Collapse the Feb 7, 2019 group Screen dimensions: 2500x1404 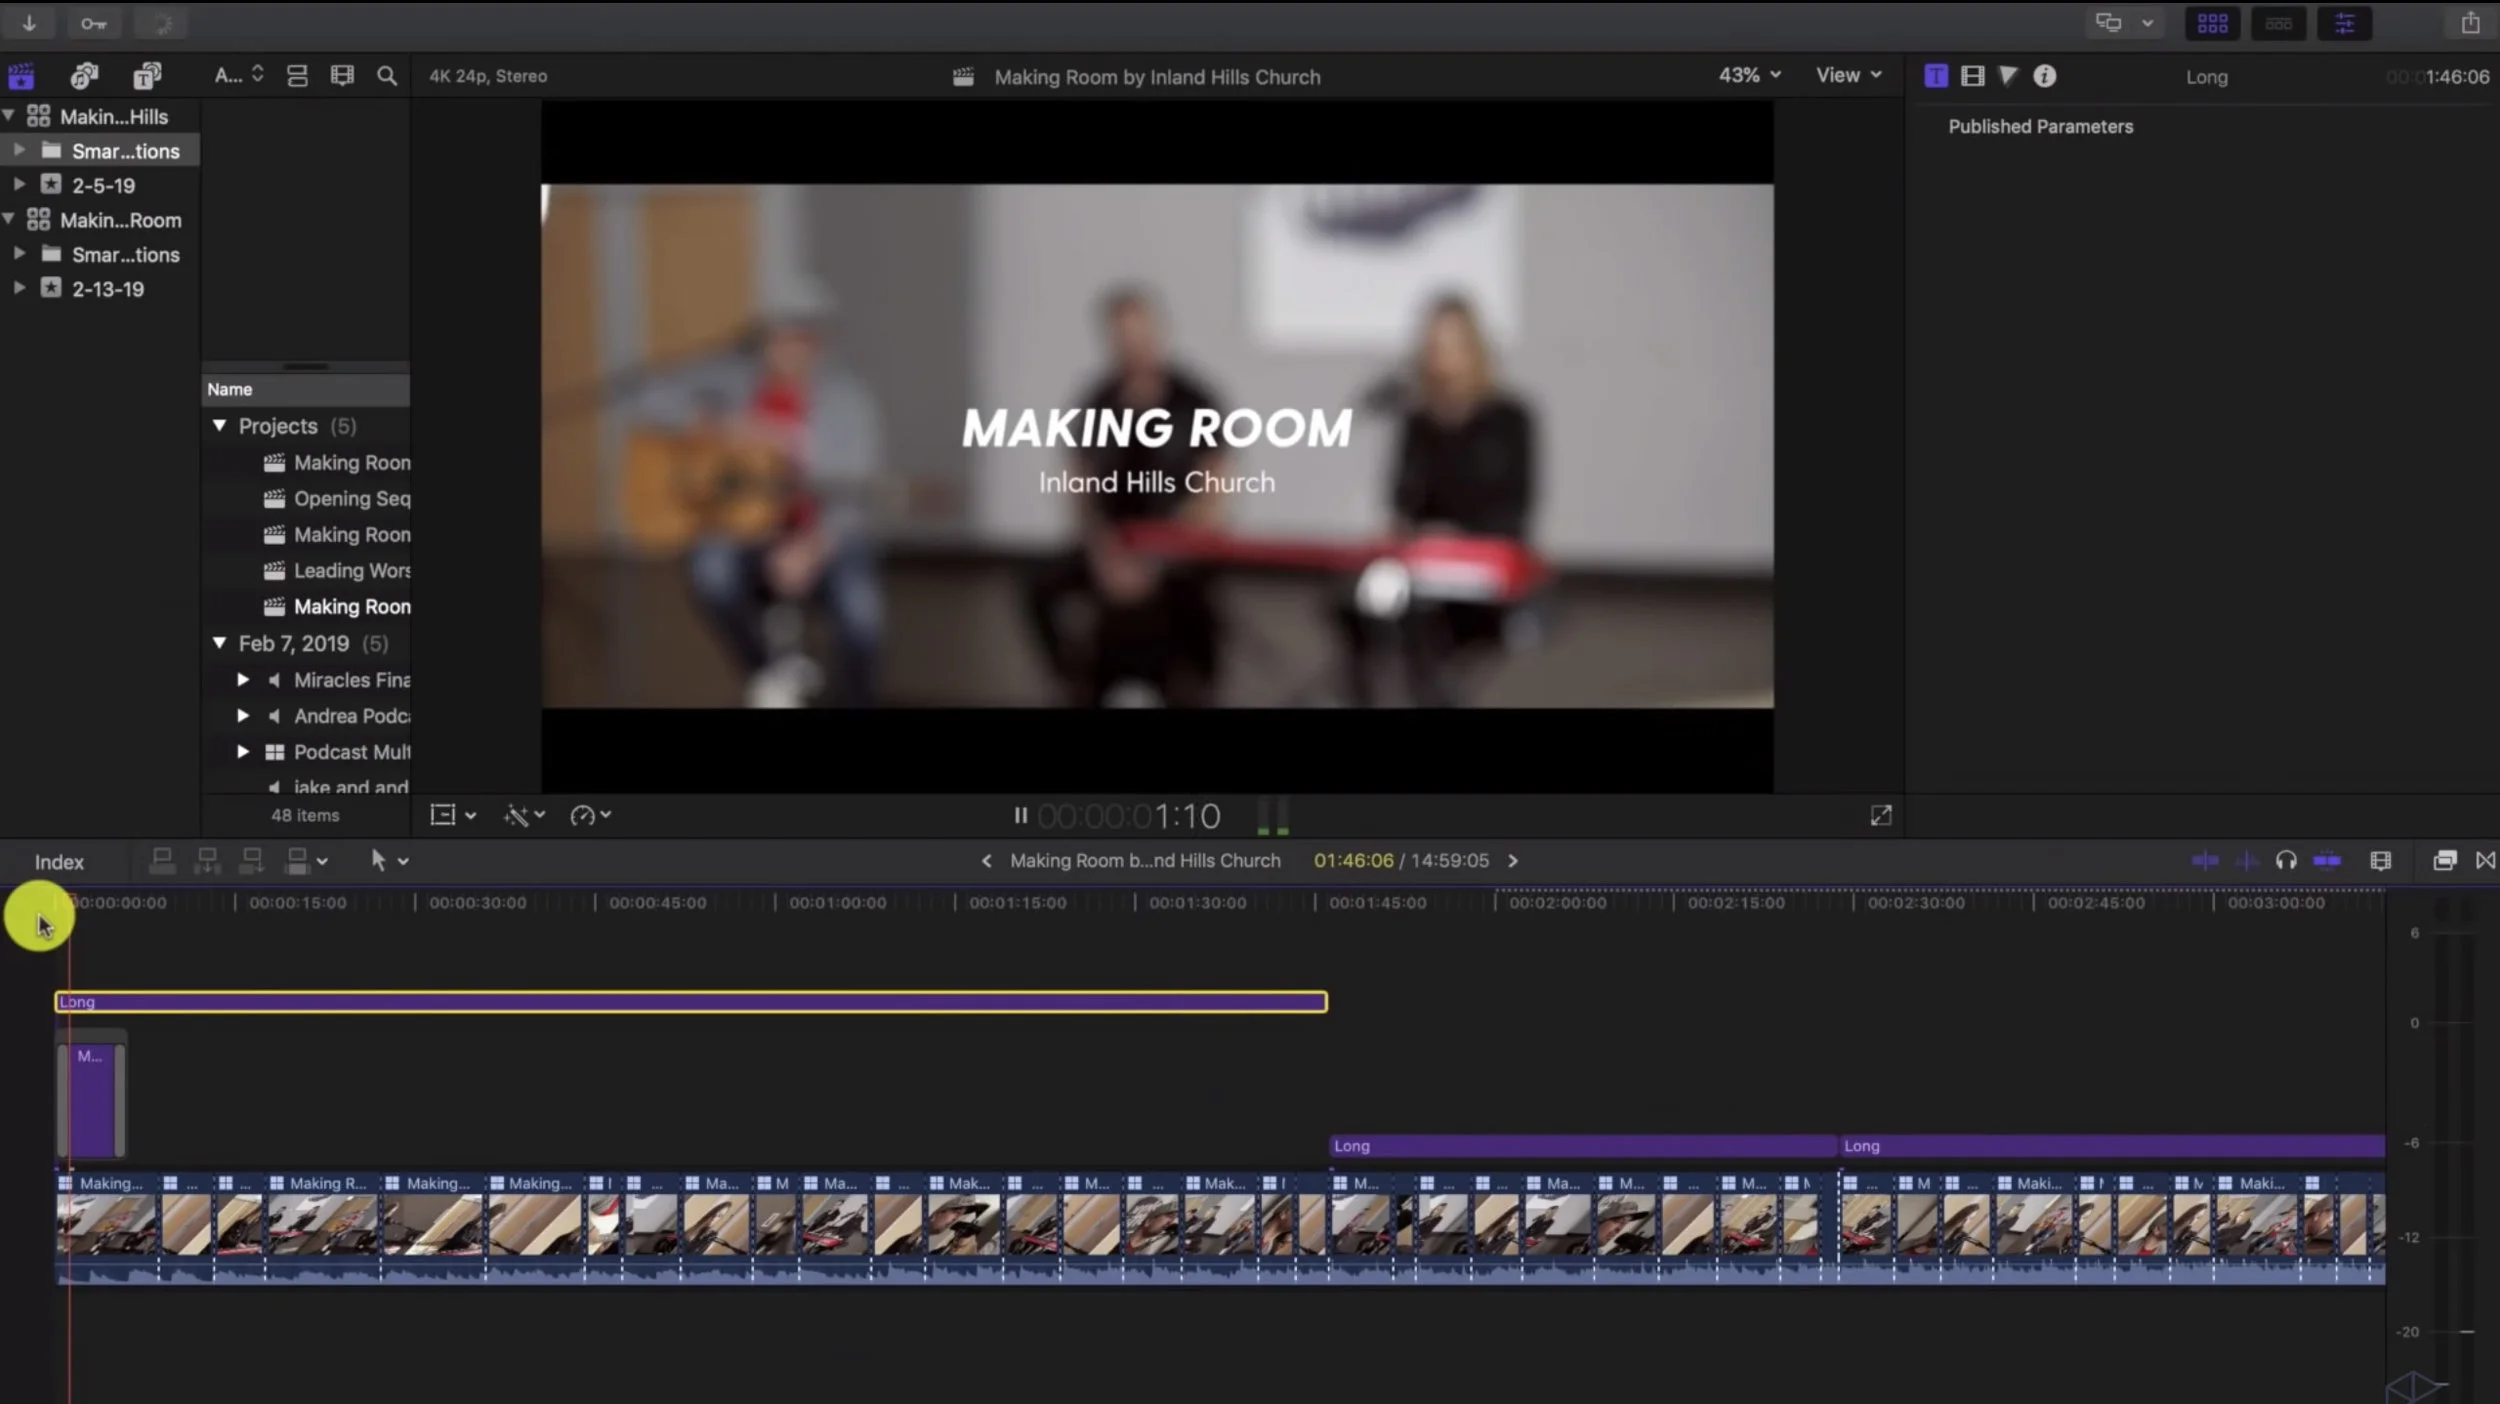click(x=220, y=643)
